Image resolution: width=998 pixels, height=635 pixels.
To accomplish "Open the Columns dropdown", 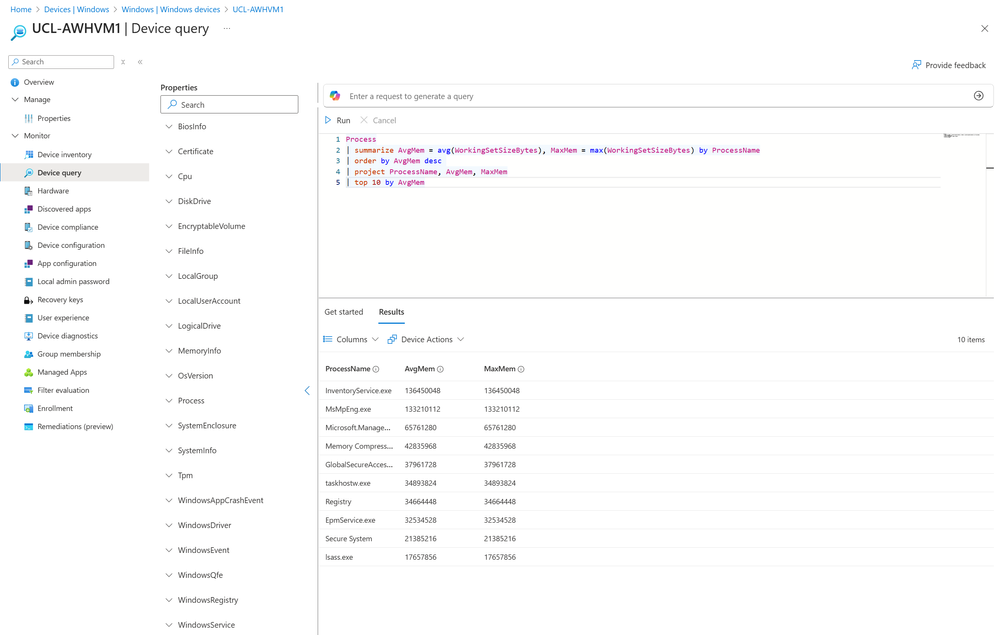I will (351, 339).
